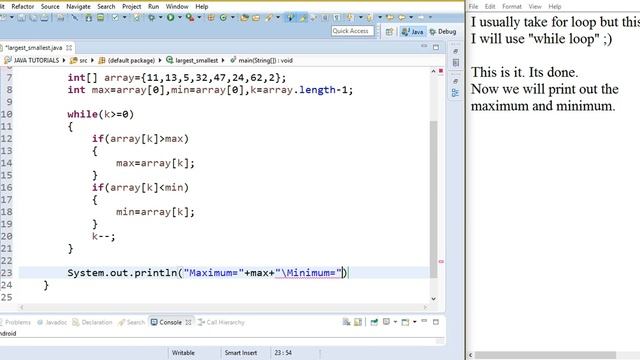Close the Console view tab
Screen dimensions: 640x360
[188, 322]
